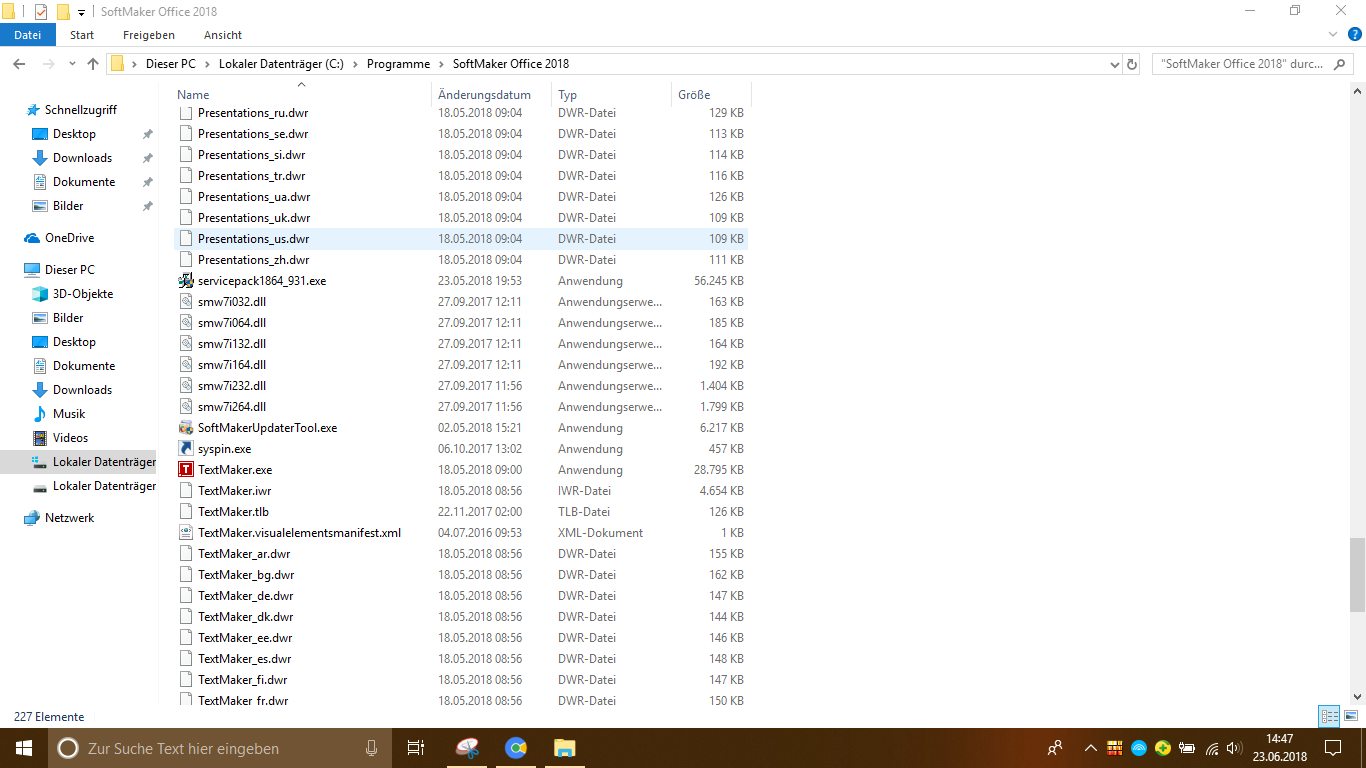Switch to large icons view in the status bar

tap(1352, 716)
